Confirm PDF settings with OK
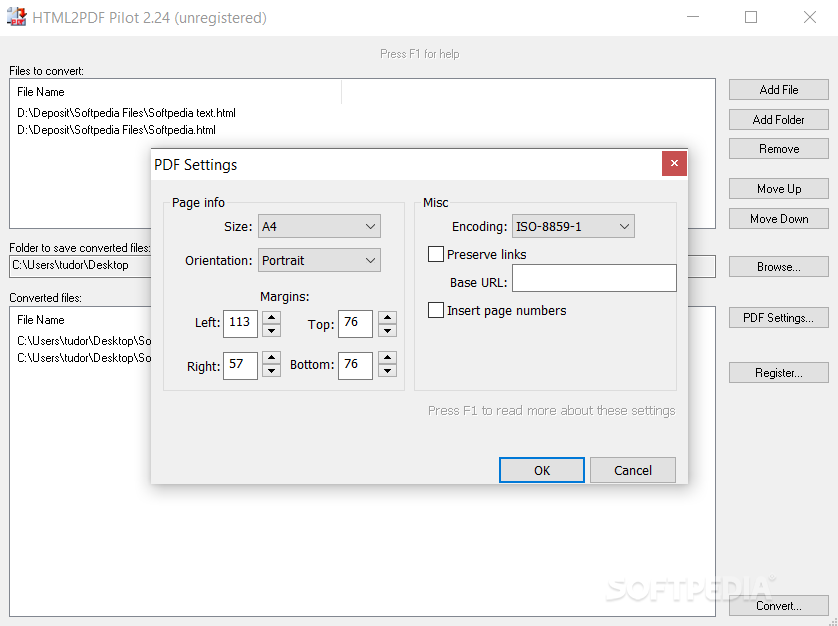 (541, 470)
